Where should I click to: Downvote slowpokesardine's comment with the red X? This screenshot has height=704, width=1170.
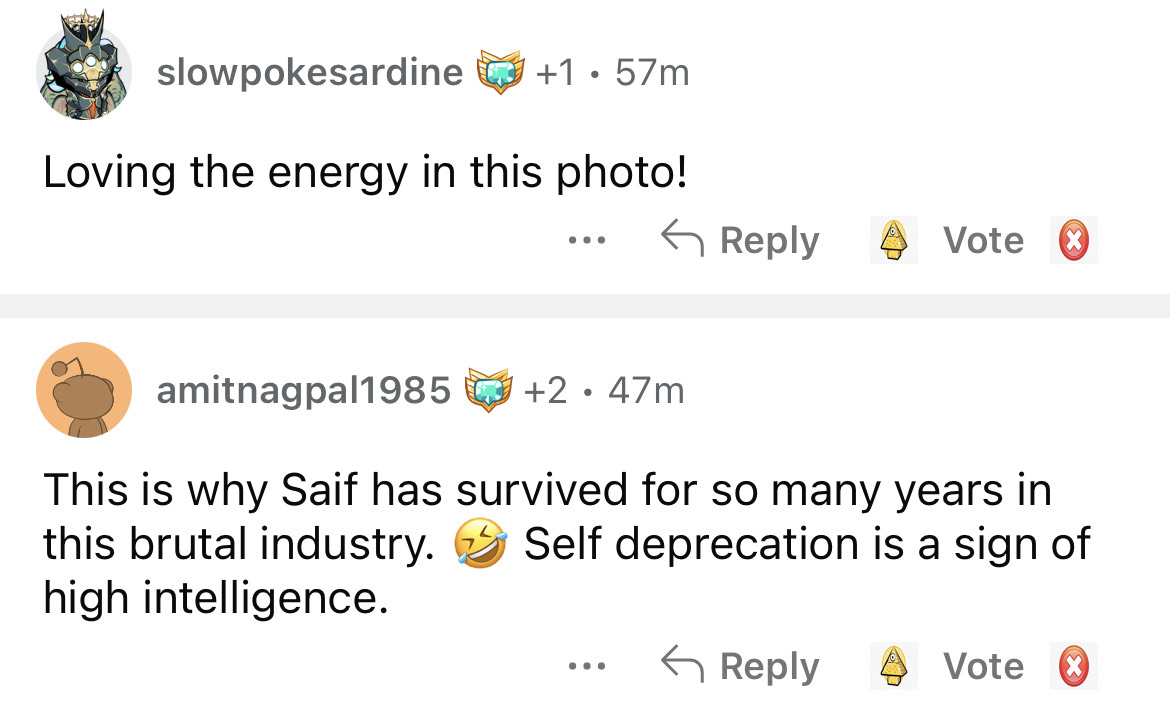point(1074,241)
